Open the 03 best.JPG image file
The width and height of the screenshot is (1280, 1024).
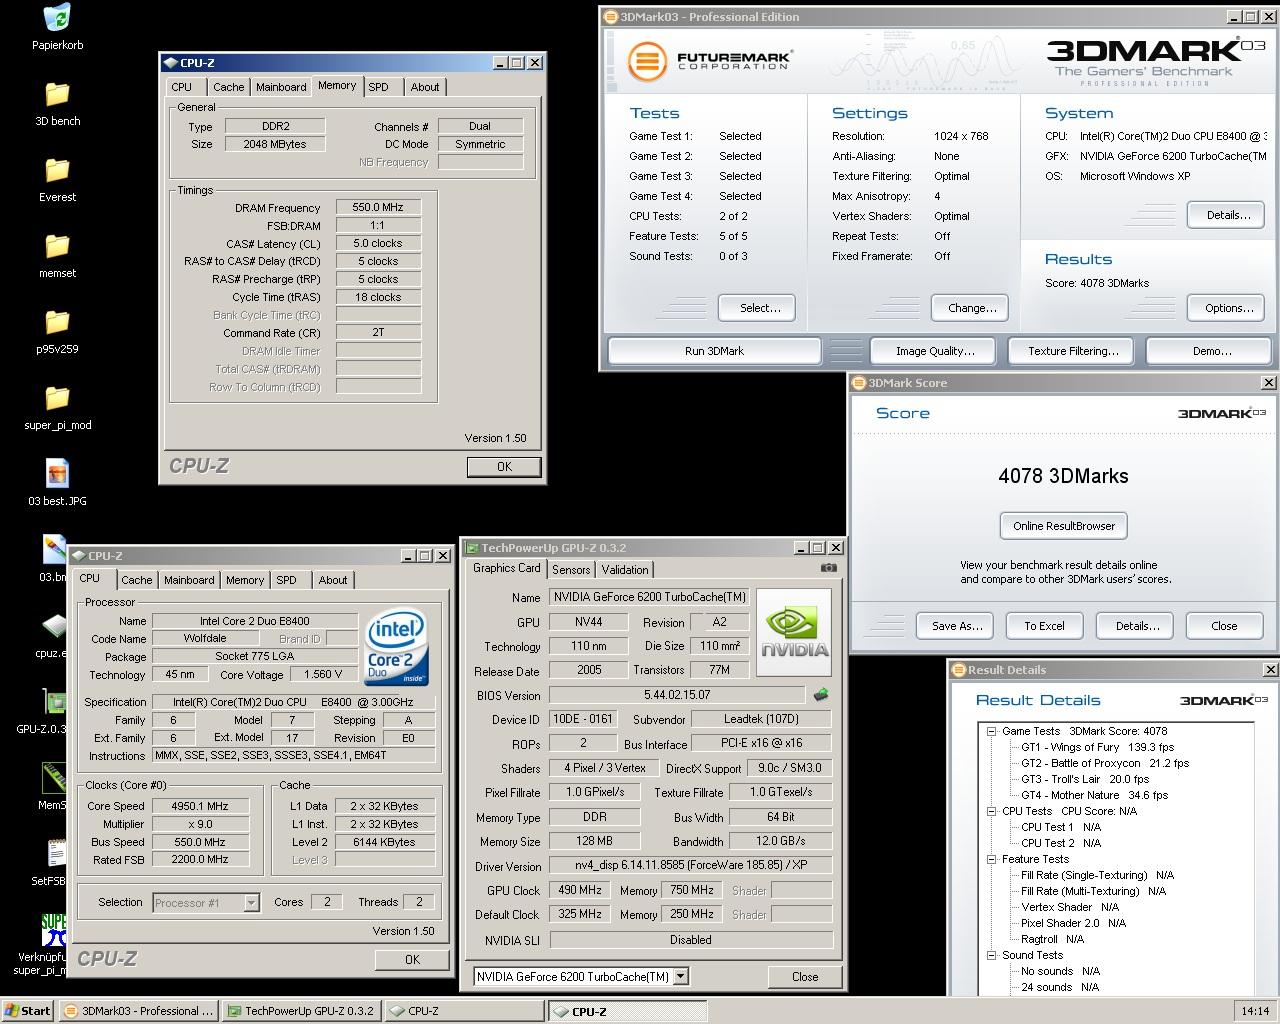coord(57,474)
